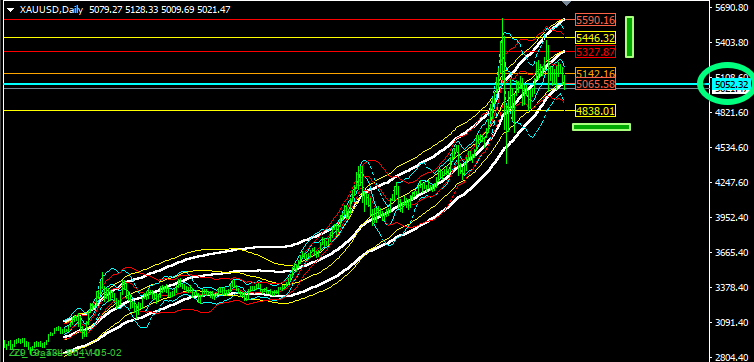Image resolution: width=754 pixels, height=362 pixels.
Task: Click the 4247.60 value on price axis
Action: coord(731,182)
